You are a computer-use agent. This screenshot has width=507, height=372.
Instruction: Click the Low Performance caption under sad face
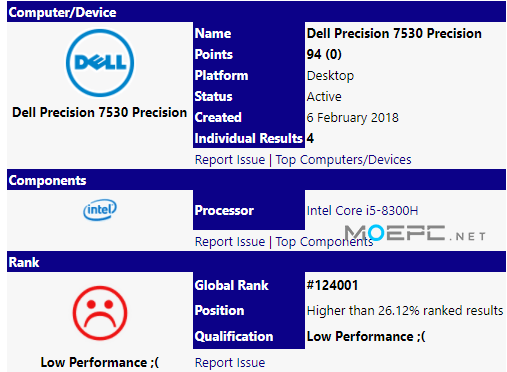click(x=100, y=362)
